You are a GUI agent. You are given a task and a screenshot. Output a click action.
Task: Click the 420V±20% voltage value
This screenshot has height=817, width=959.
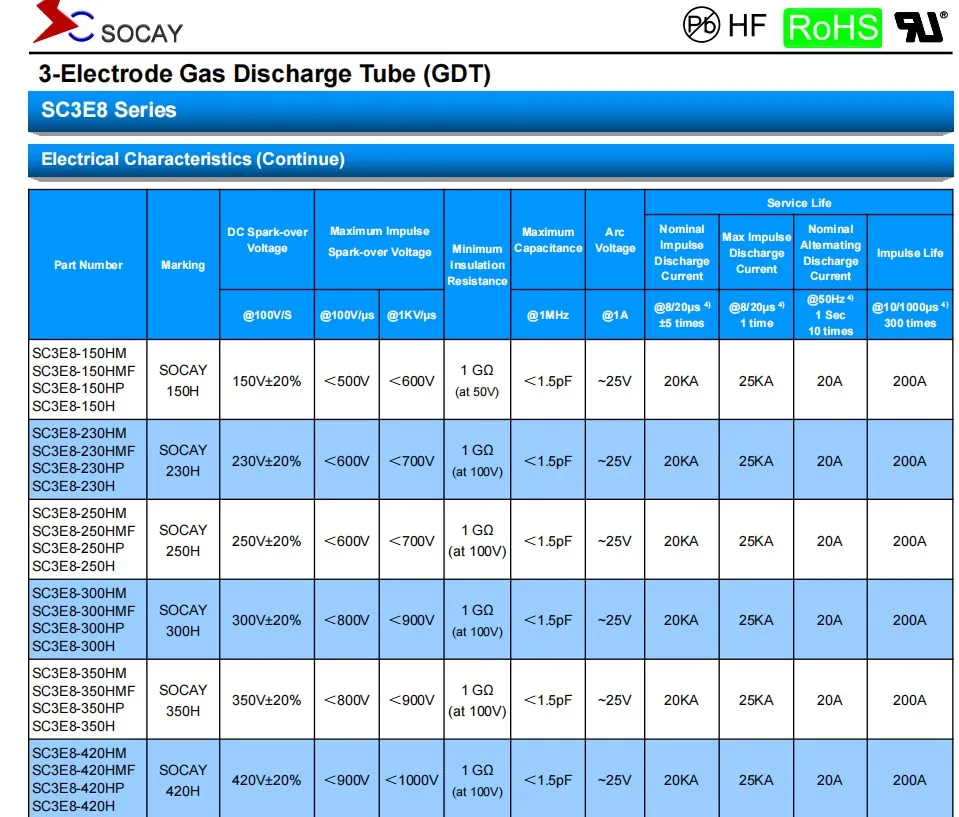(x=267, y=780)
